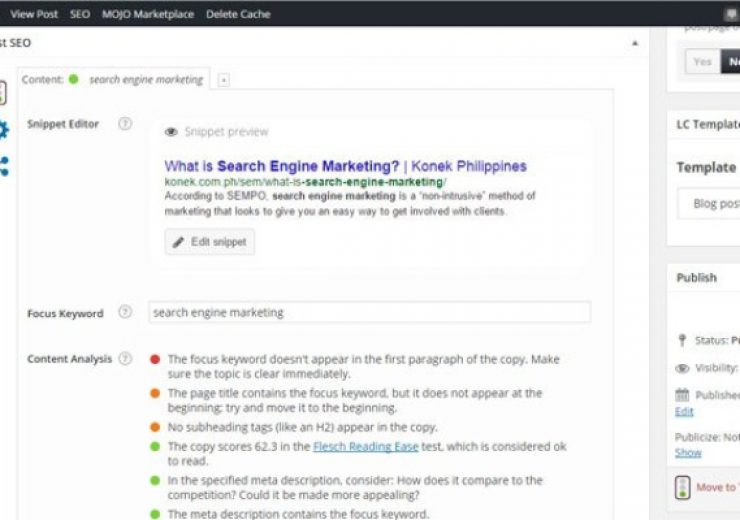Open the Flesch Reading Ease link
Viewport: 740px width, 520px height.
click(x=366, y=446)
